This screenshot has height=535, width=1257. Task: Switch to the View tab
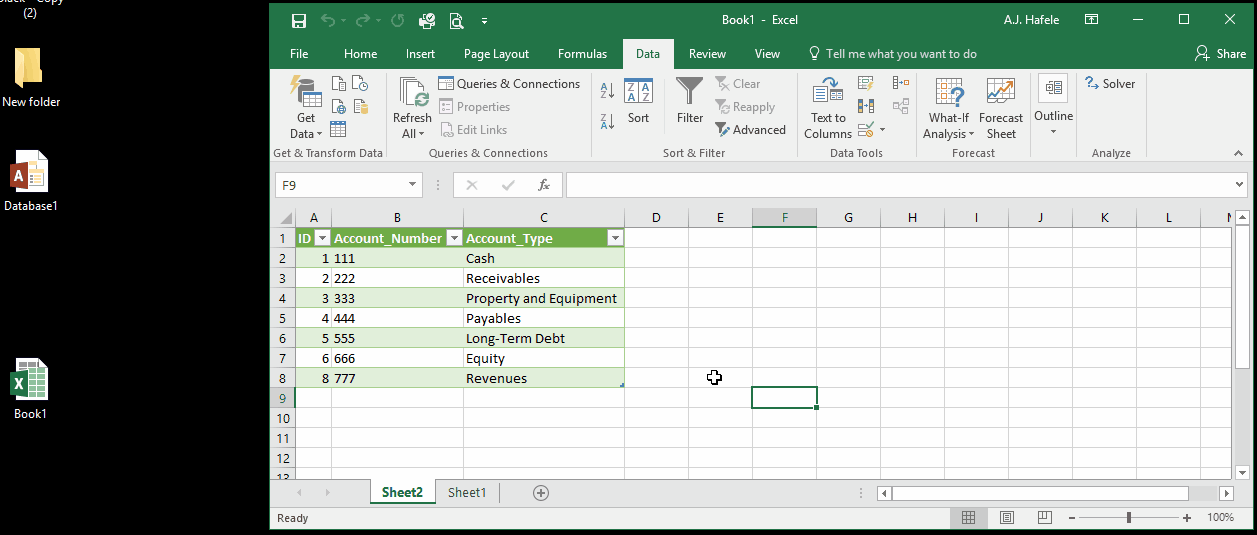(x=767, y=54)
